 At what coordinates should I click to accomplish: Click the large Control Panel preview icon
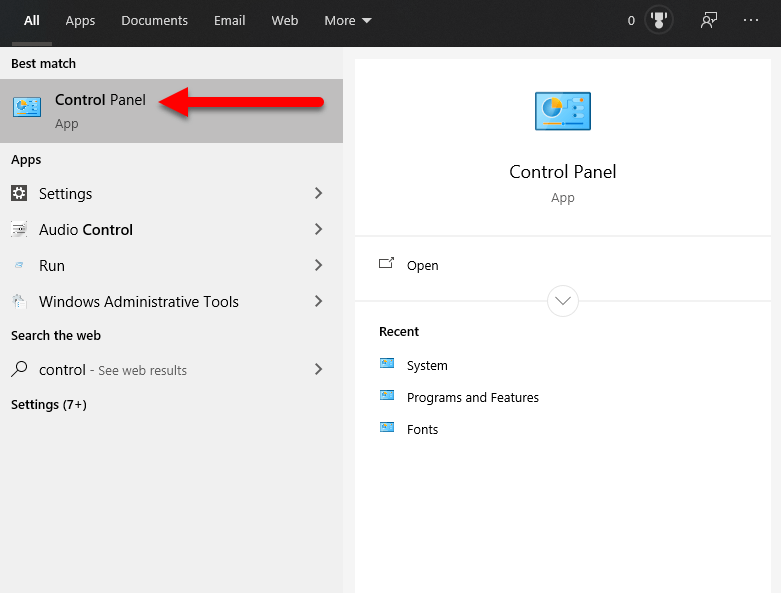(x=563, y=111)
